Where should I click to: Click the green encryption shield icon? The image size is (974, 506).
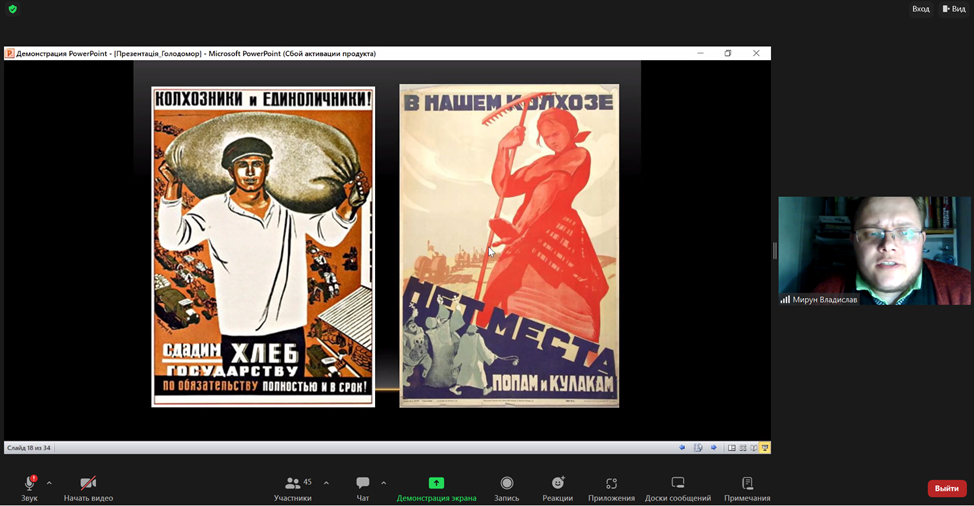point(13,9)
